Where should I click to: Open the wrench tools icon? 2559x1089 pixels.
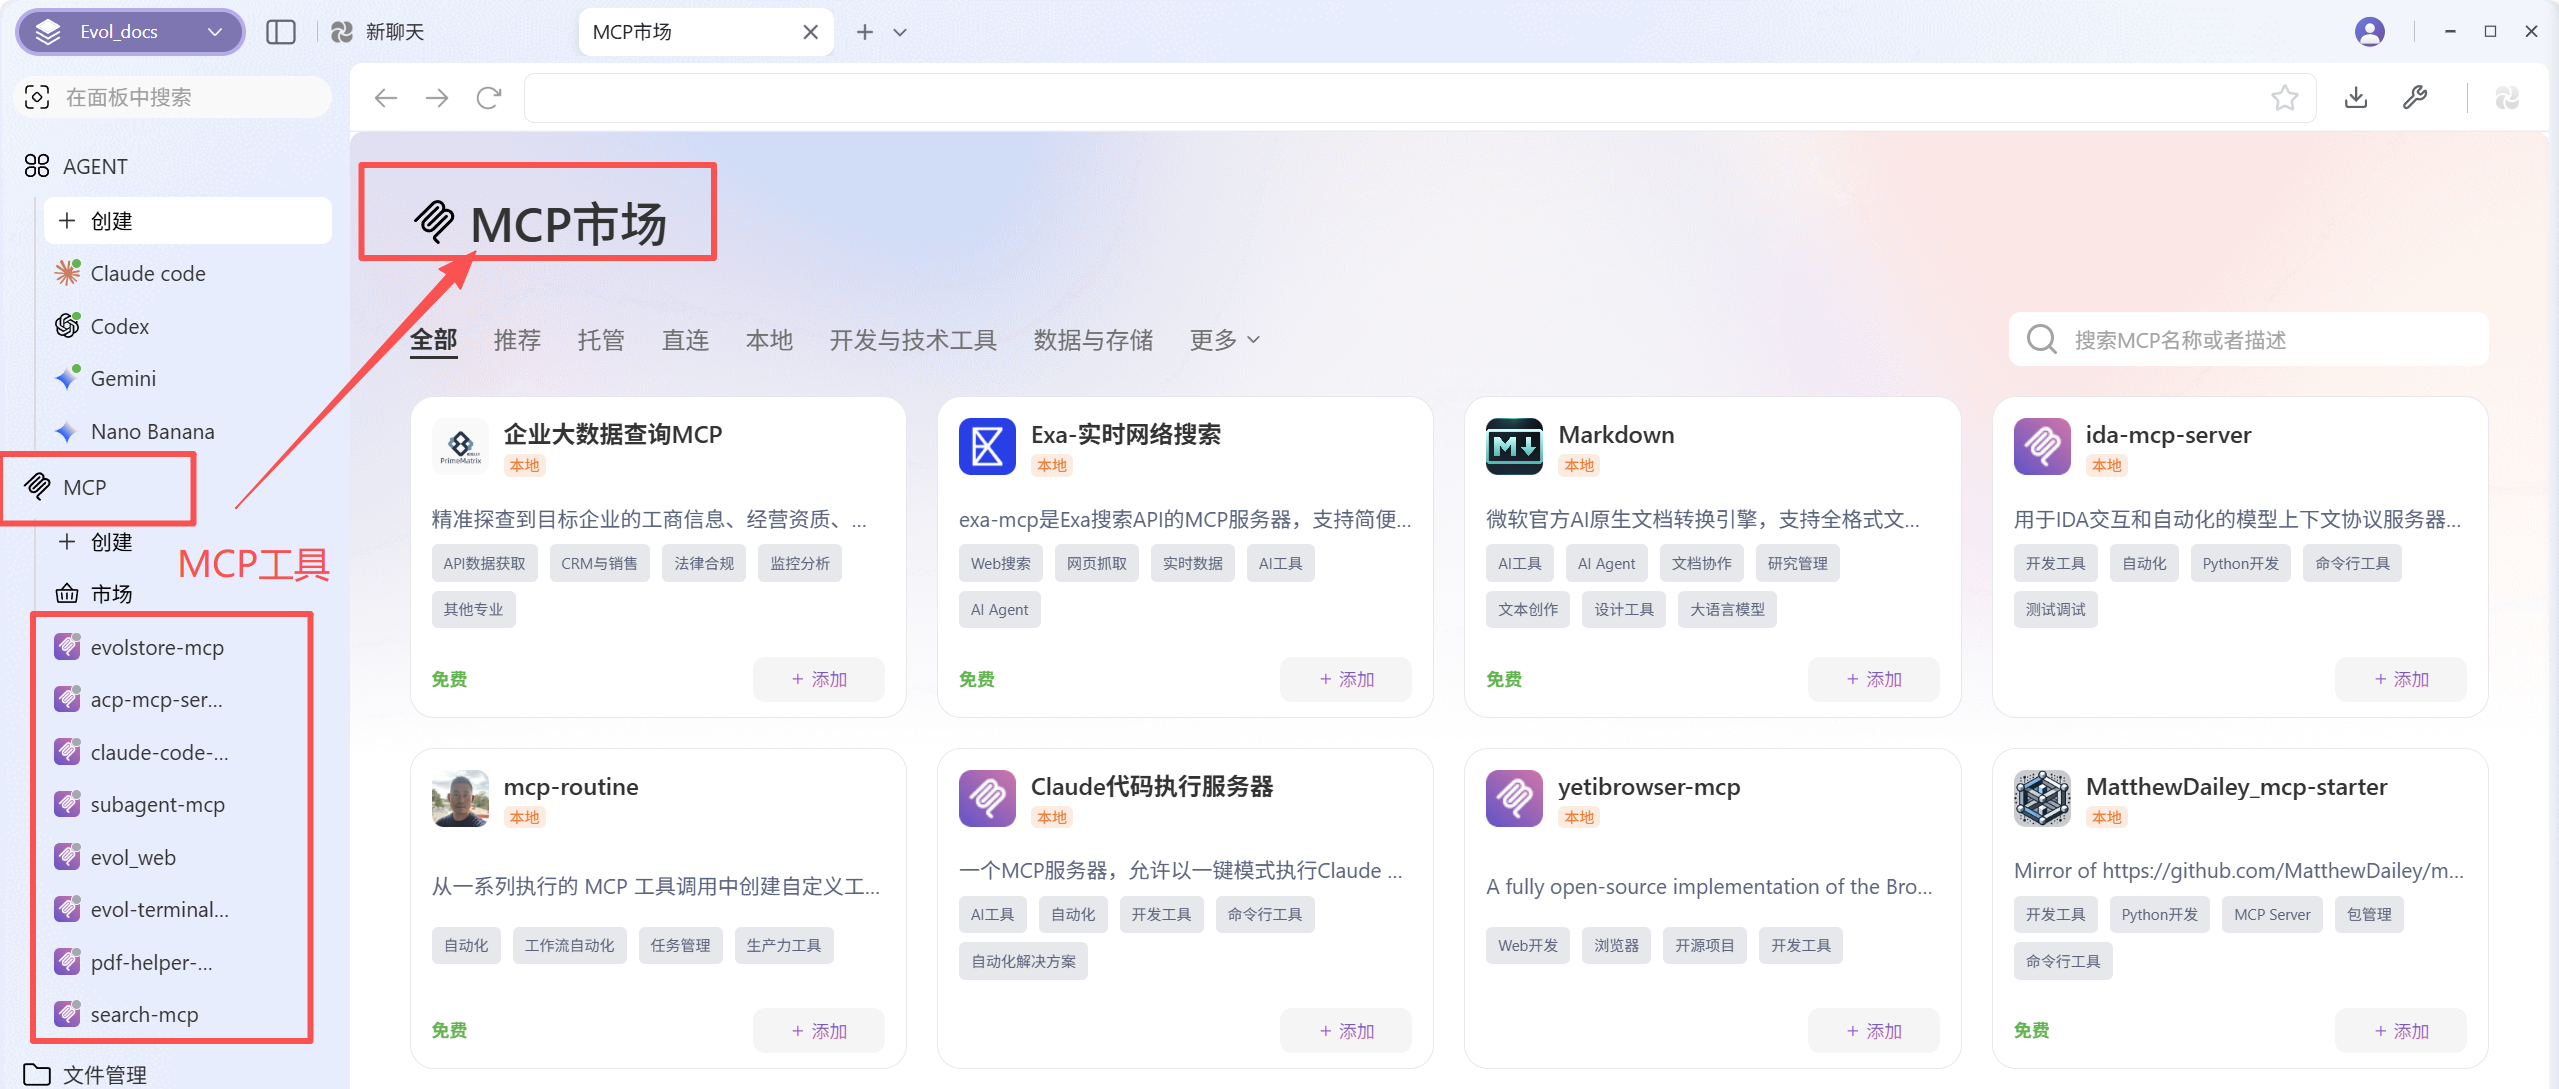click(x=2415, y=98)
